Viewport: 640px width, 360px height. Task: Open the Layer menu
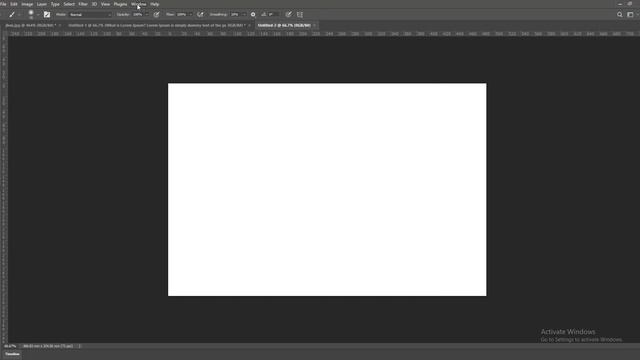click(x=42, y=4)
